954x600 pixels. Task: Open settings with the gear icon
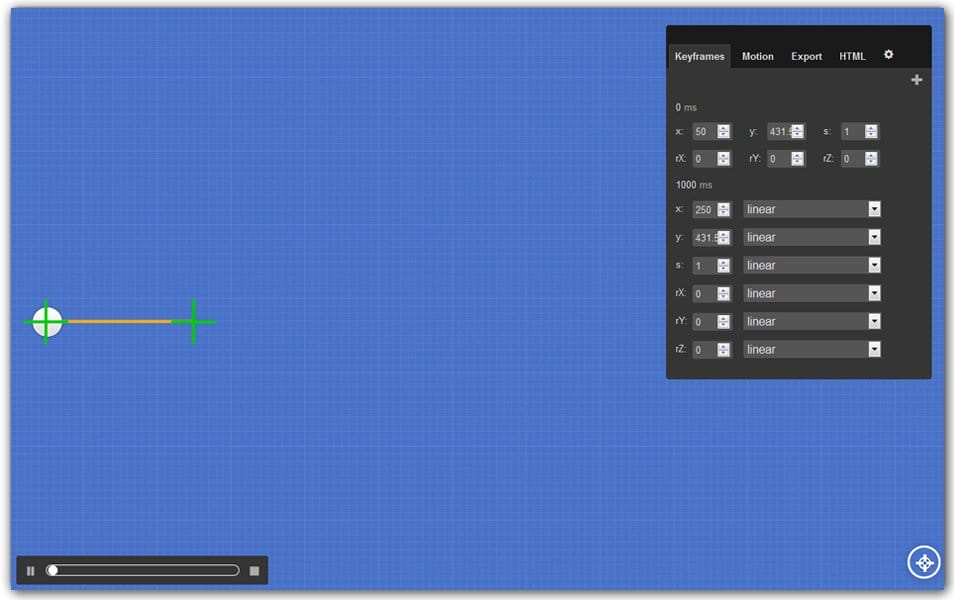(x=889, y=55)
